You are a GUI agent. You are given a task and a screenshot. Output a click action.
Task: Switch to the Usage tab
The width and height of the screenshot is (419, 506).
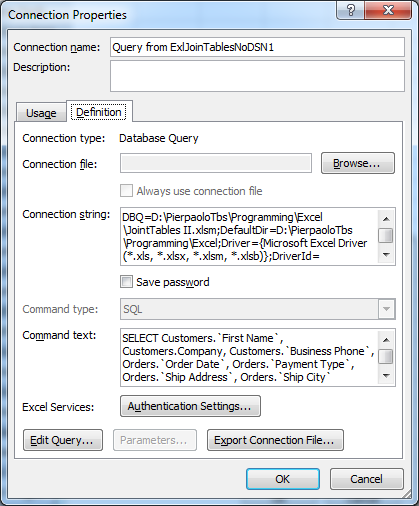[x=41, y=112]
